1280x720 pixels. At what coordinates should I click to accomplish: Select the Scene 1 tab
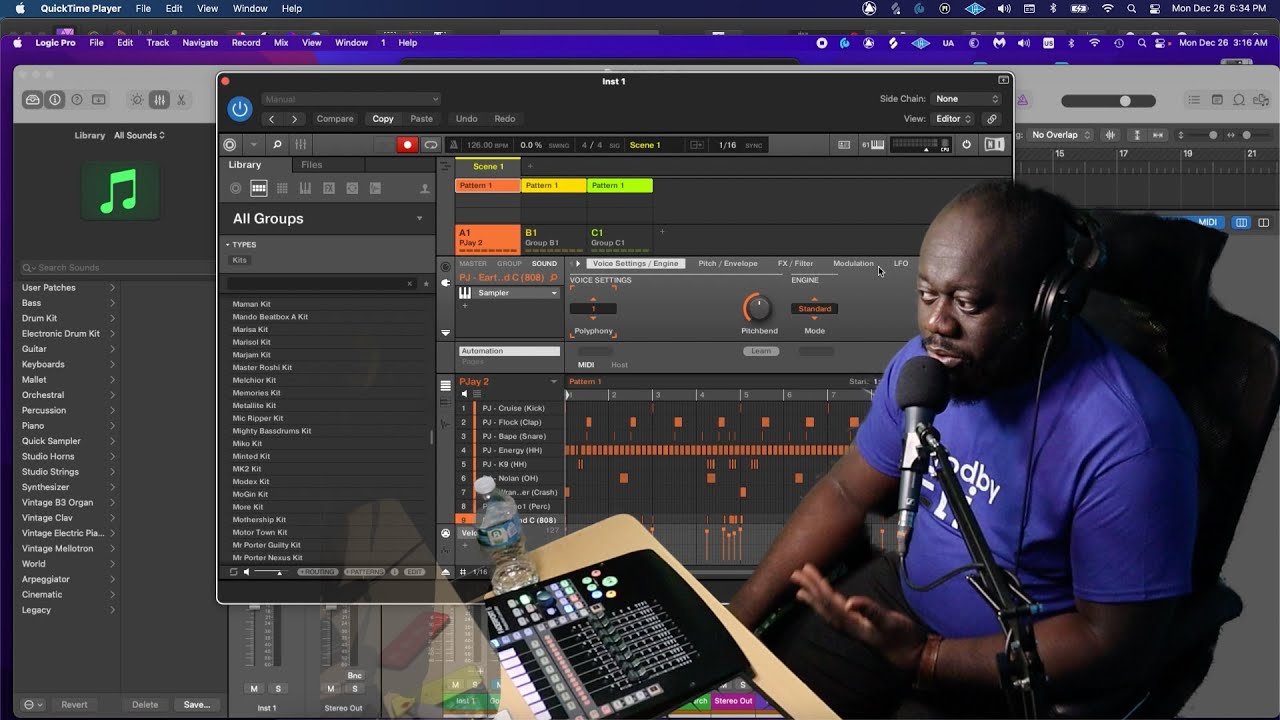tap(488, 166)
